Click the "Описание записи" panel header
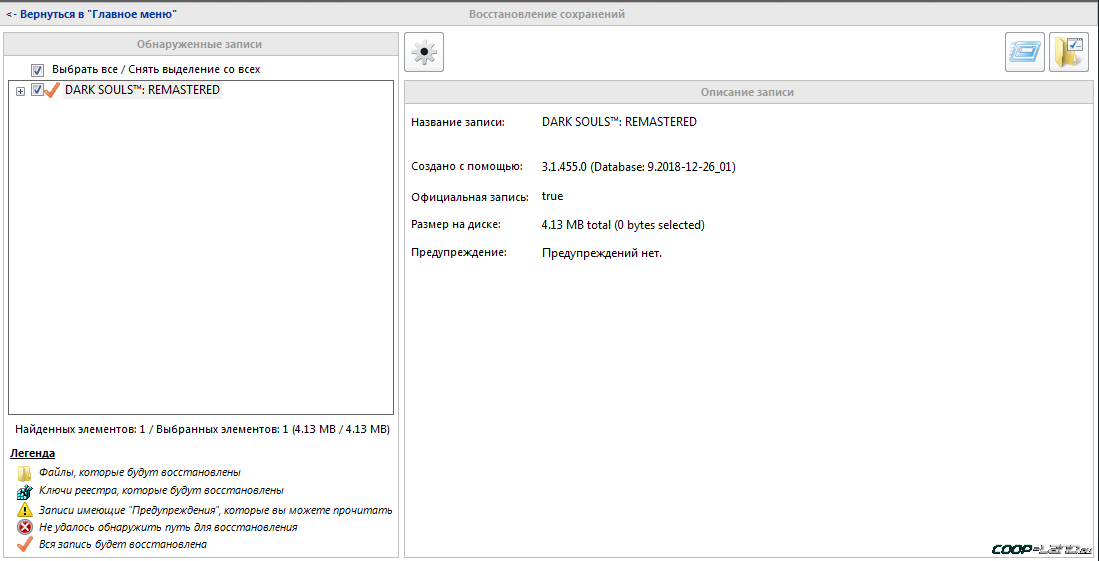The image size is (1099, 561). tap(746, 92)
